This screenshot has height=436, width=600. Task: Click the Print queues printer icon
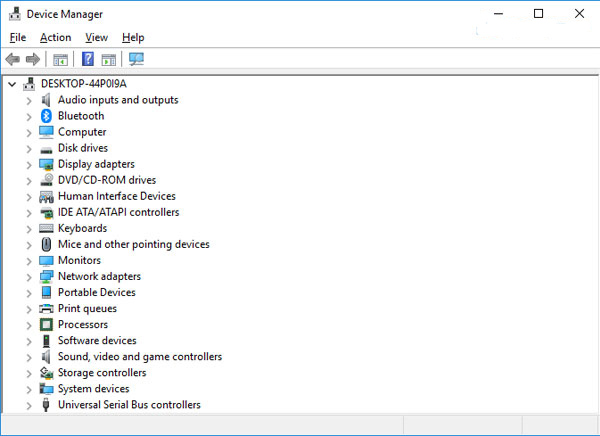point(46,309)
